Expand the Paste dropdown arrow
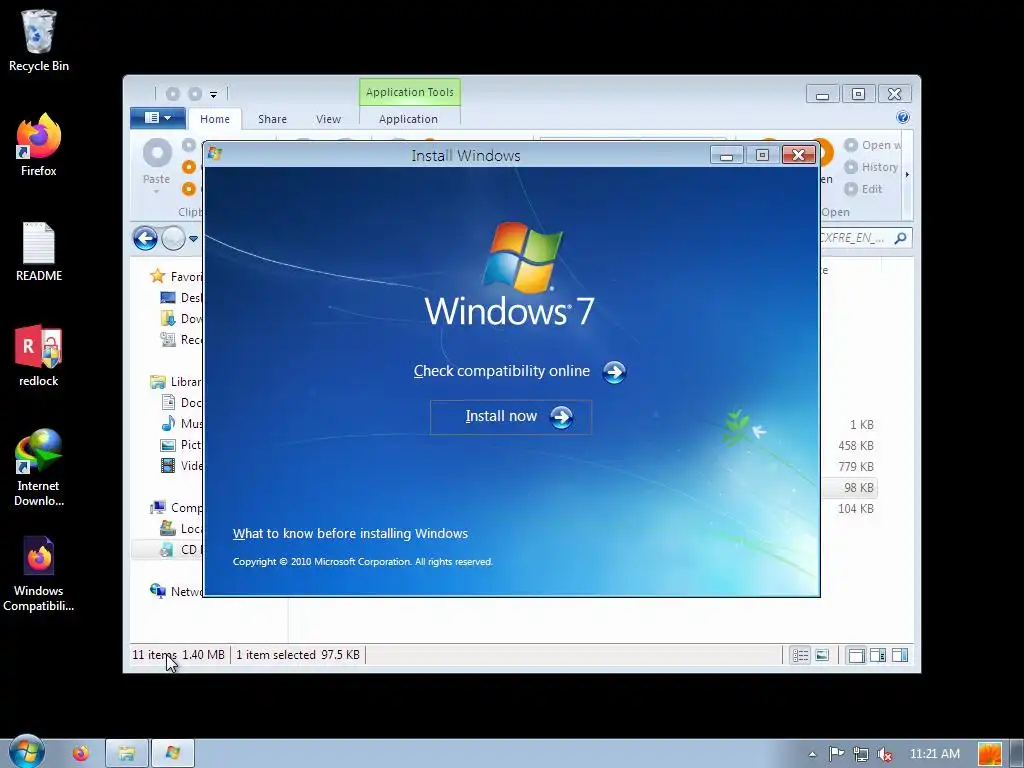1024x768 pixels. 156,192
